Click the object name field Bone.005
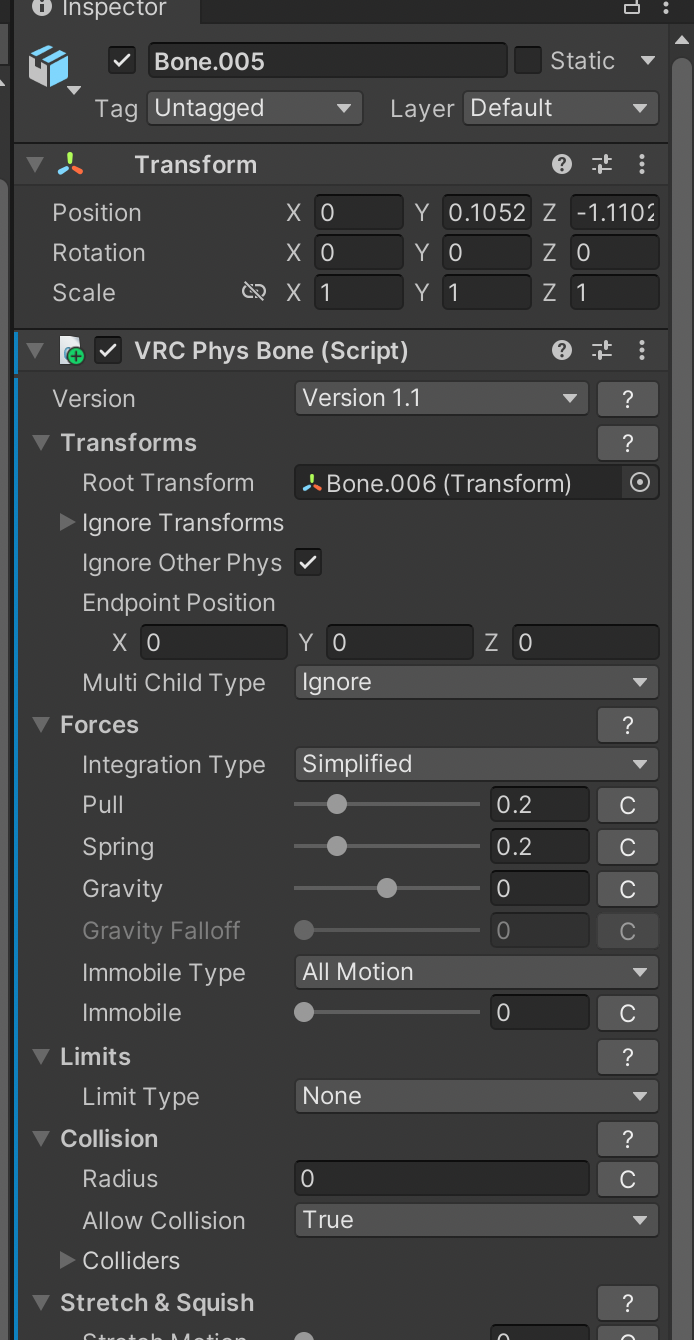Screen dimensions: 694x1340 (327, 61)
